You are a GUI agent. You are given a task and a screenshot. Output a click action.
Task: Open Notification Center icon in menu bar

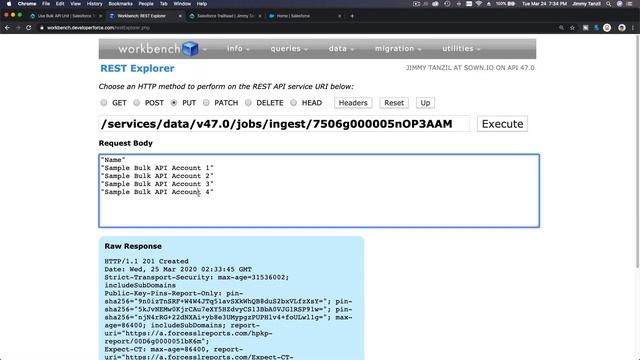click(x=630, y=4)
